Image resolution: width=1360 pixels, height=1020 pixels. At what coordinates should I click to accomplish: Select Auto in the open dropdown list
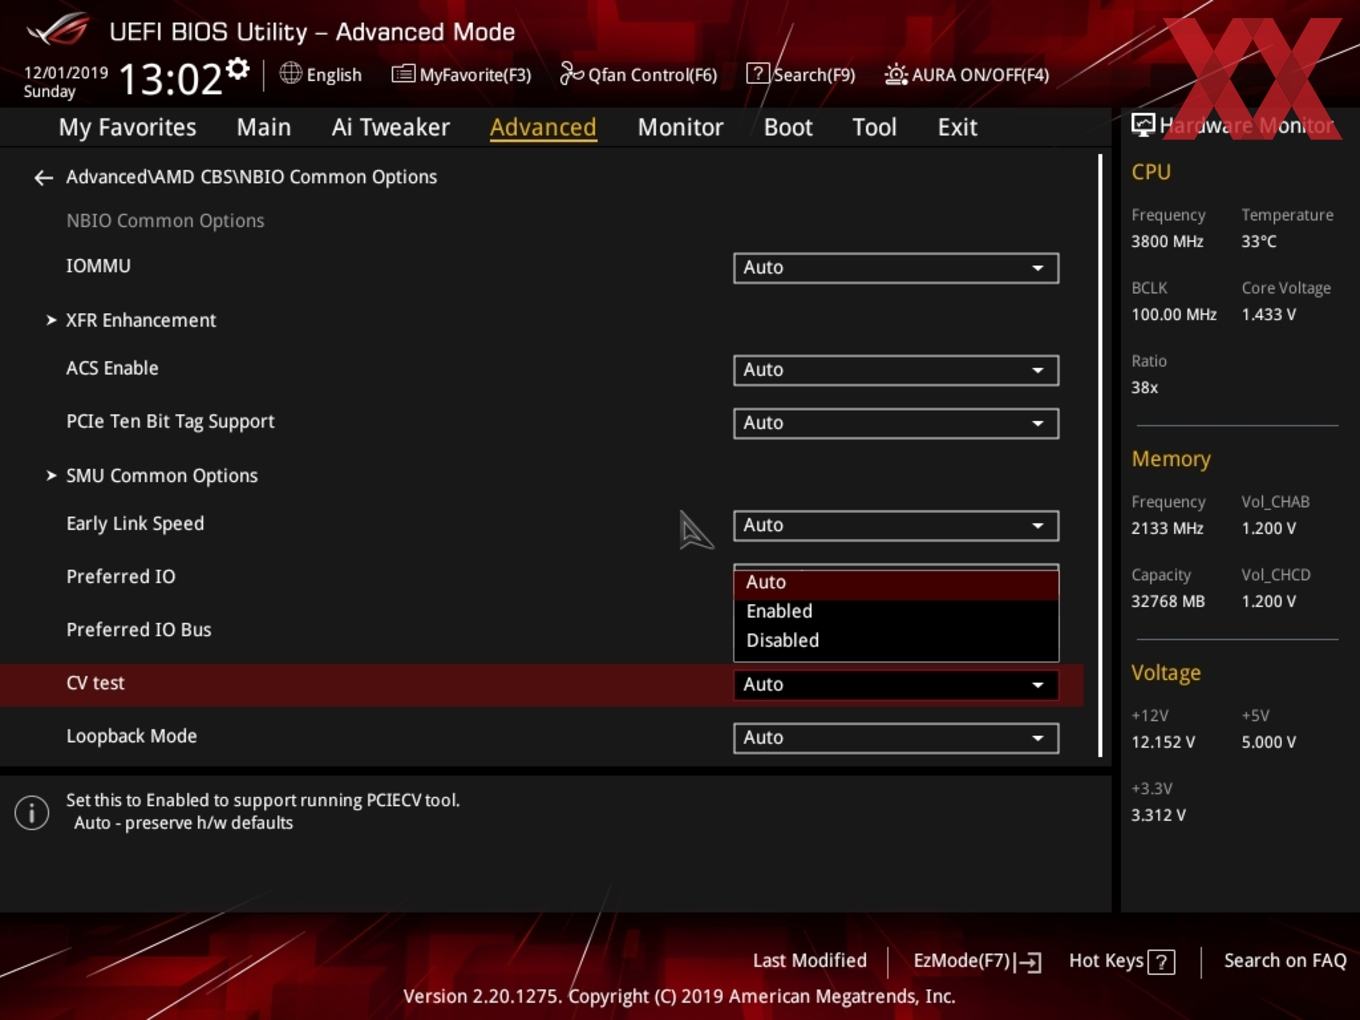pyautogui.click(x=896, y=582)
